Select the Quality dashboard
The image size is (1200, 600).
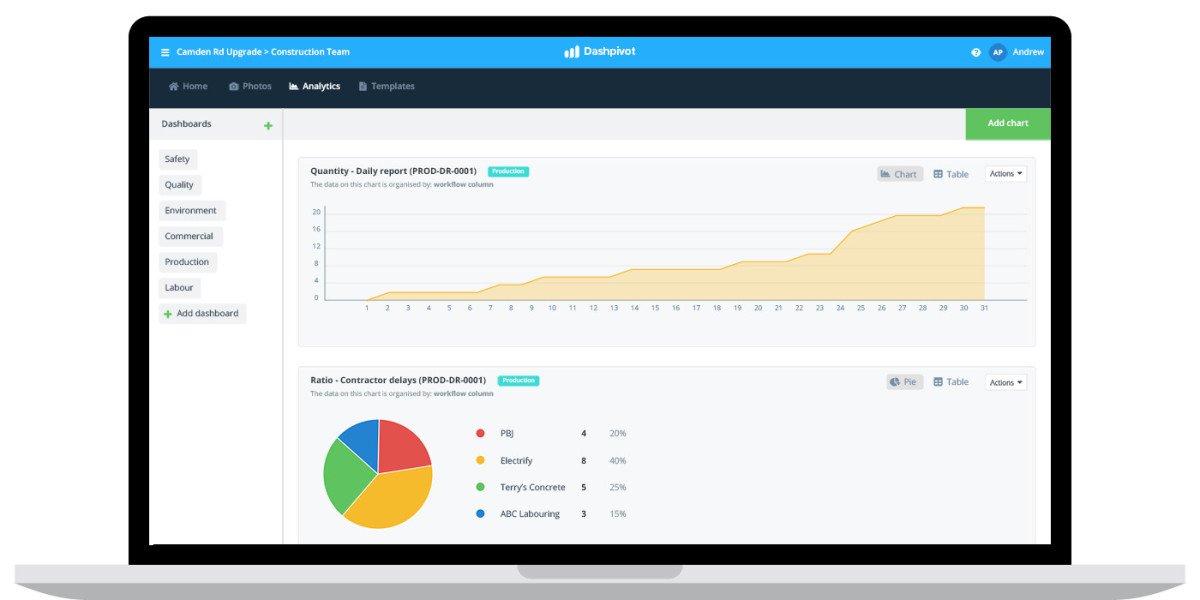(180, 185)
